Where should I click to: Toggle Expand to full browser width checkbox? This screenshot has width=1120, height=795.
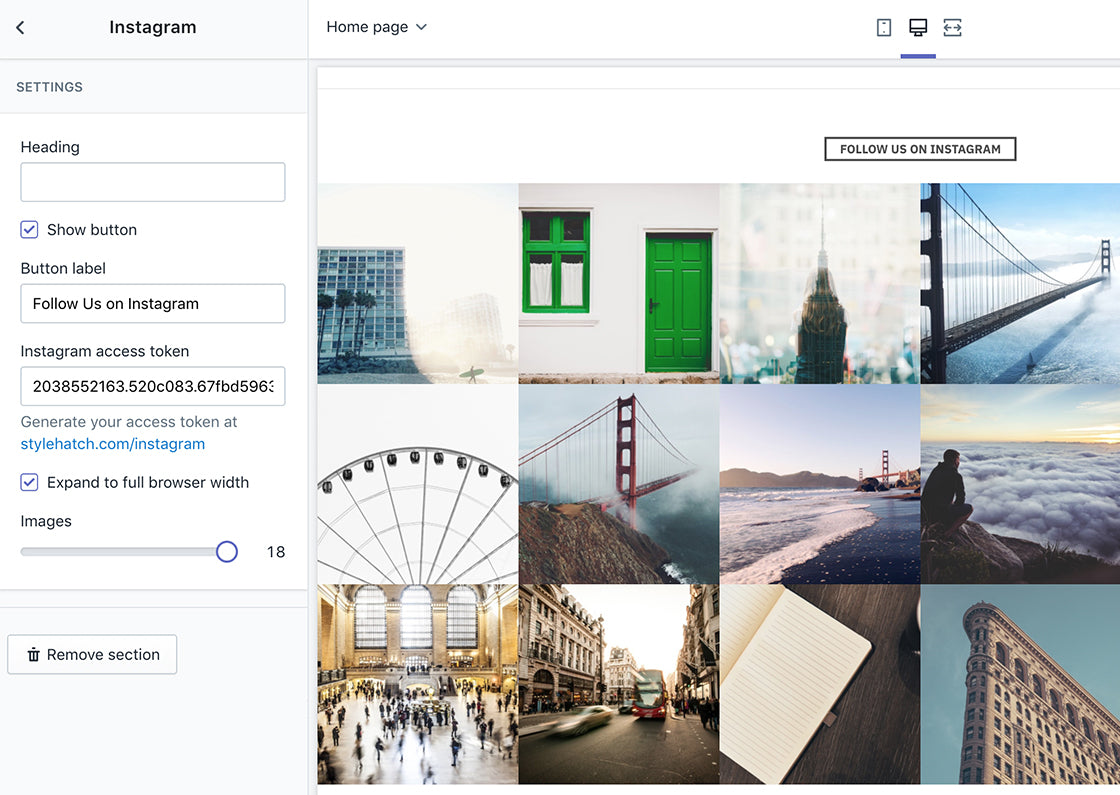point(29,483)
